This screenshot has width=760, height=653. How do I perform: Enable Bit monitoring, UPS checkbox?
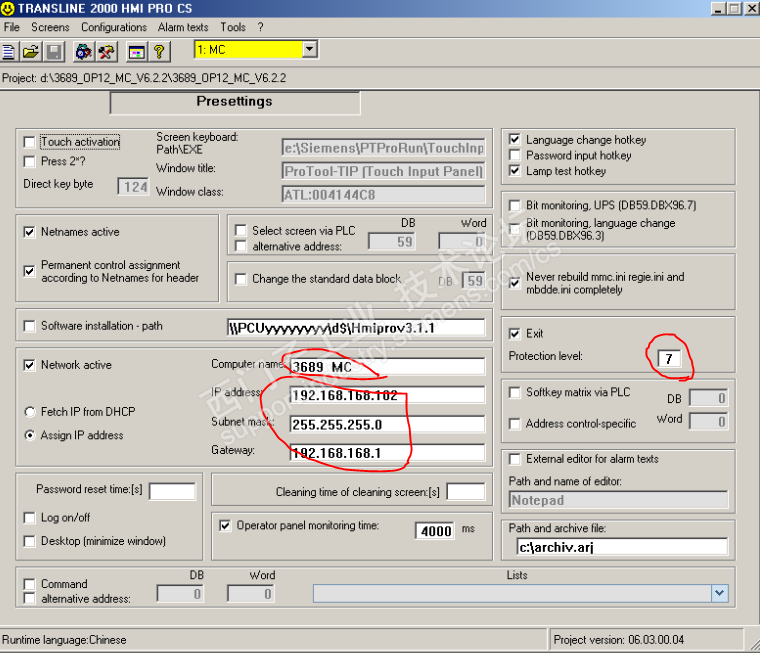click(x=515, y=206)
